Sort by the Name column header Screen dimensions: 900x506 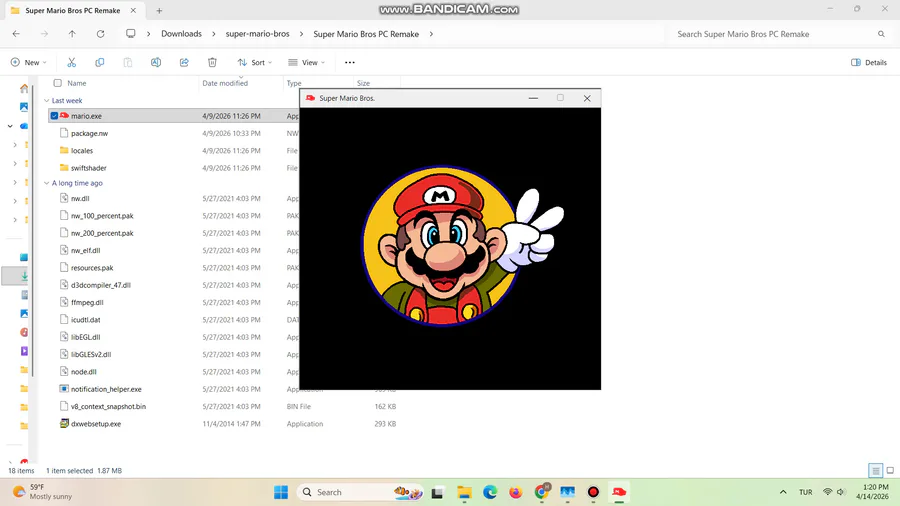click(76, 83)
